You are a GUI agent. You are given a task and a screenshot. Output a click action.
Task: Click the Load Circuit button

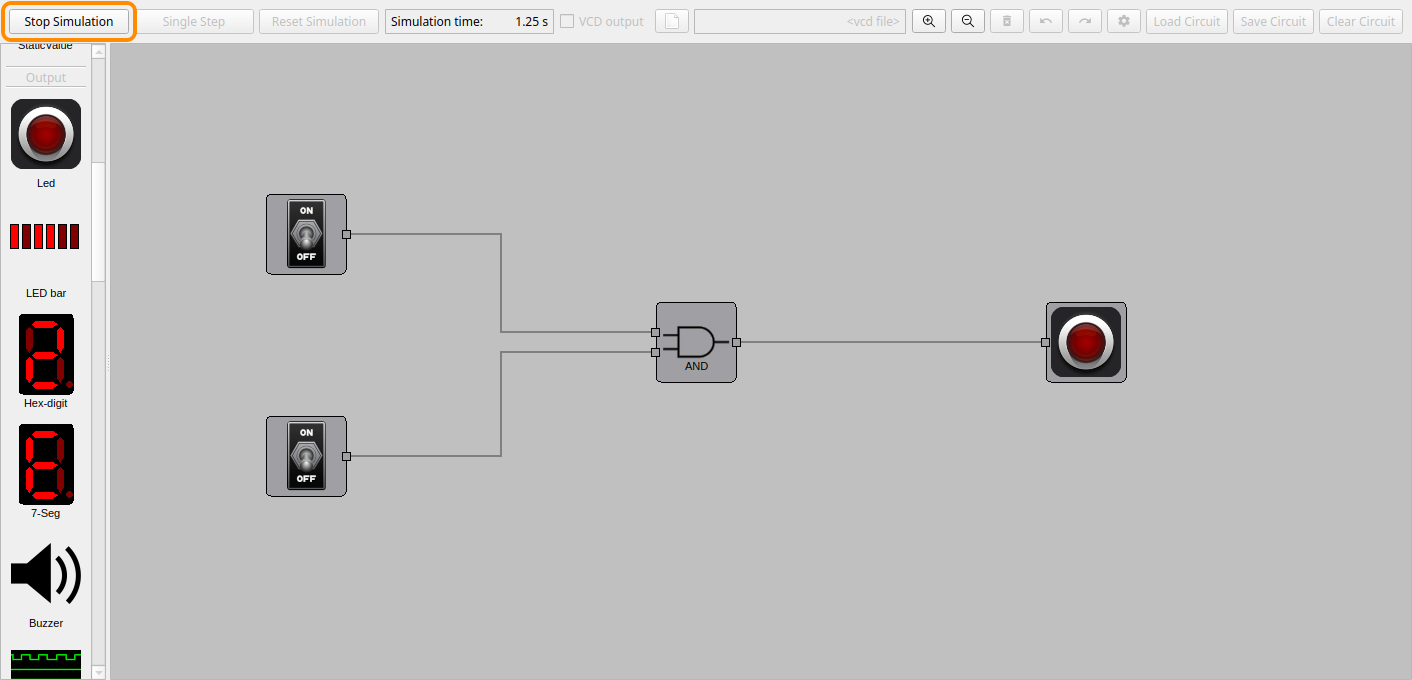[x=1187, y=22]
